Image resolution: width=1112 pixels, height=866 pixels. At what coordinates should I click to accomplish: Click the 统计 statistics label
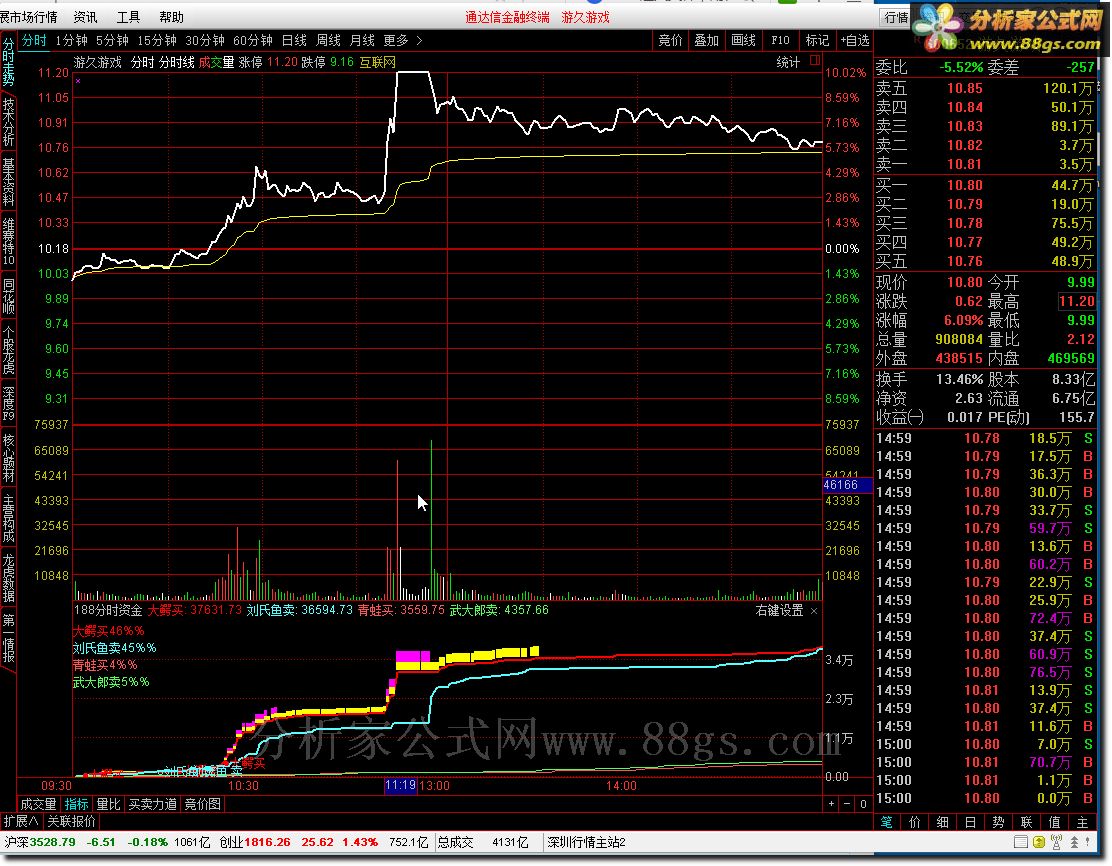click(788, 62)
